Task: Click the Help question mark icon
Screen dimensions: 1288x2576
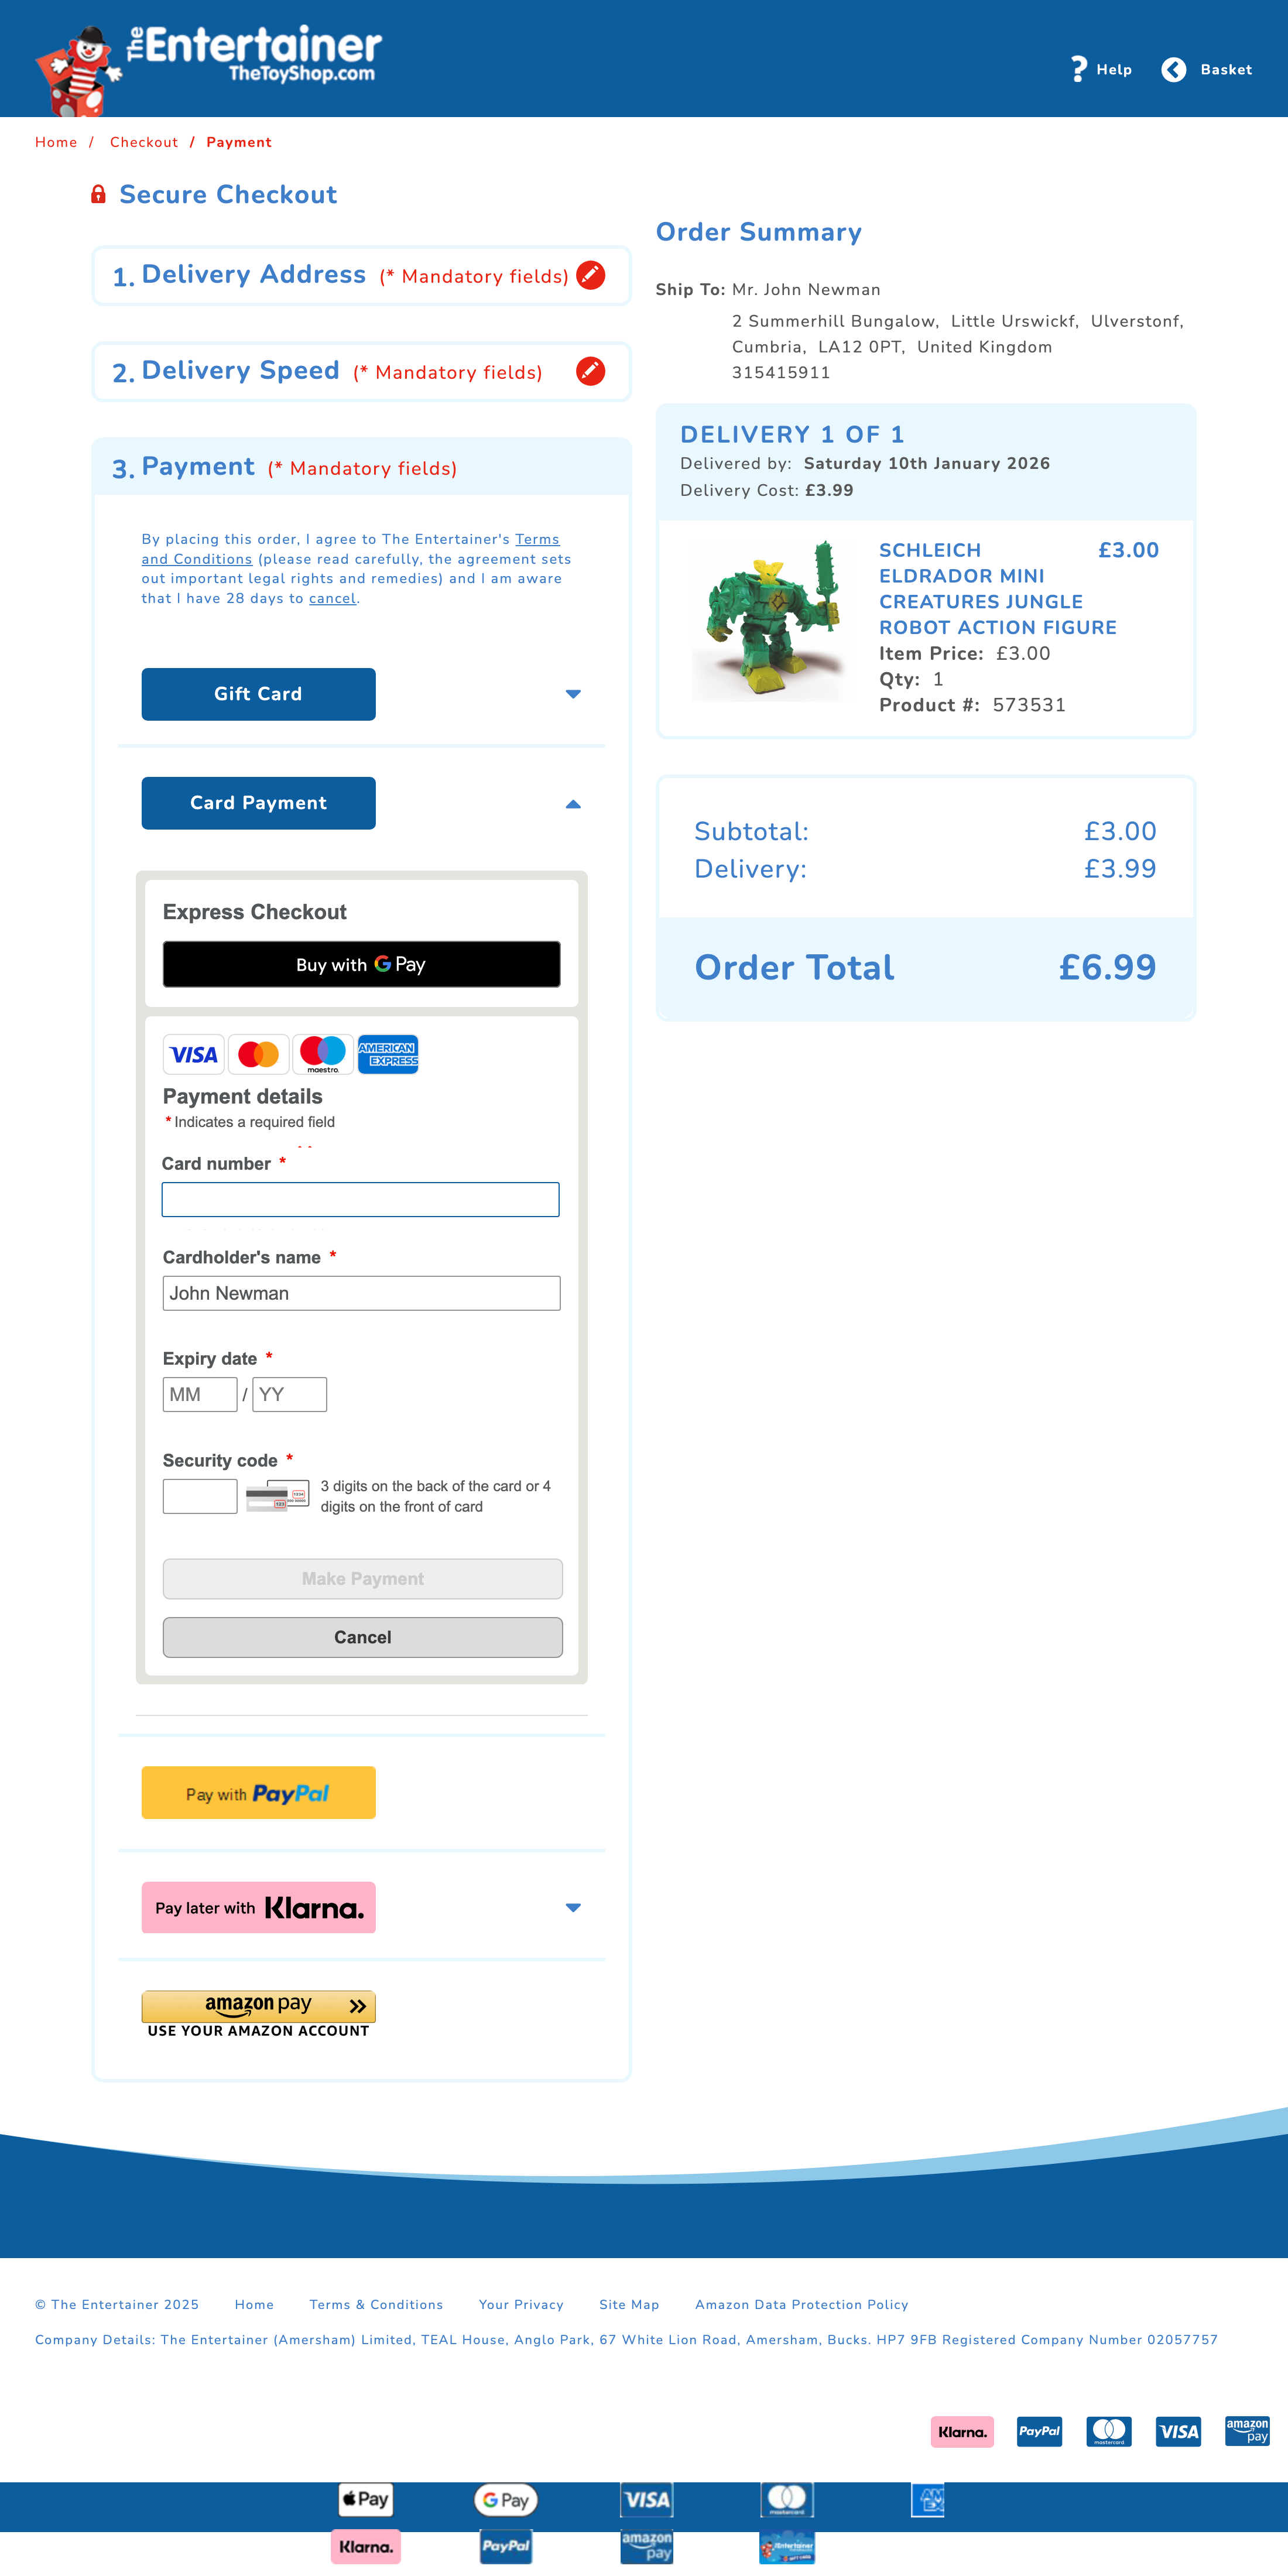Action: (x=1078, y=69)
